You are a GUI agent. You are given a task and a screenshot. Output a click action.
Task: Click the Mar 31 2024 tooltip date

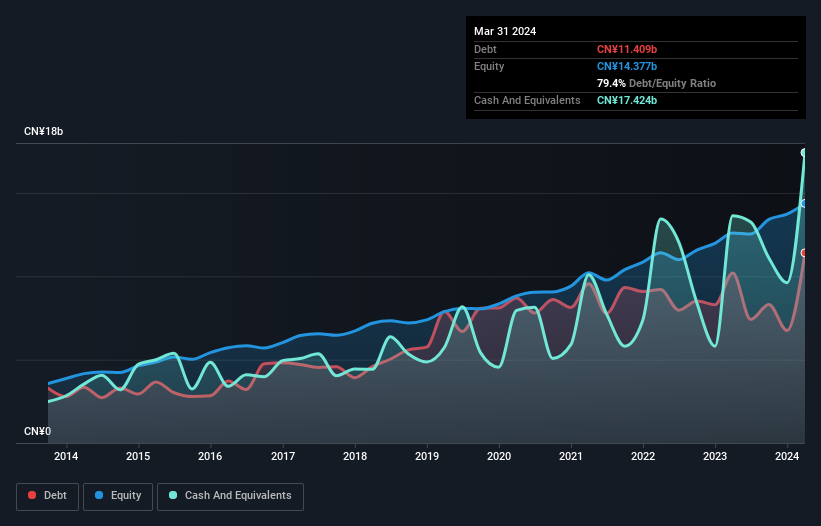pos(505,31)
